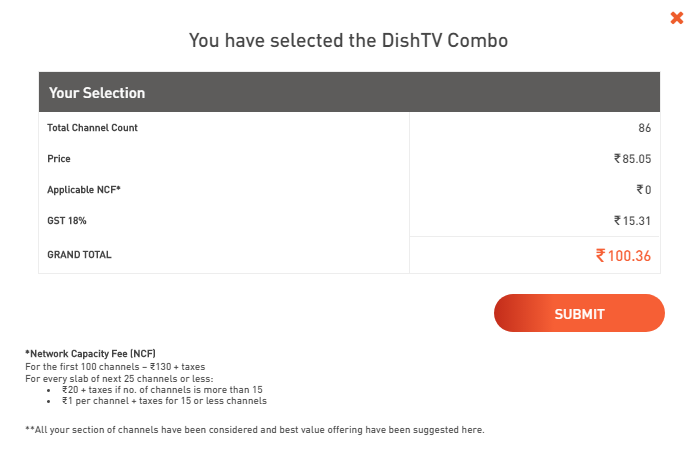The image size is (698, 463).
Task: Select the Total Channel Count label
Action: (92, 128)
